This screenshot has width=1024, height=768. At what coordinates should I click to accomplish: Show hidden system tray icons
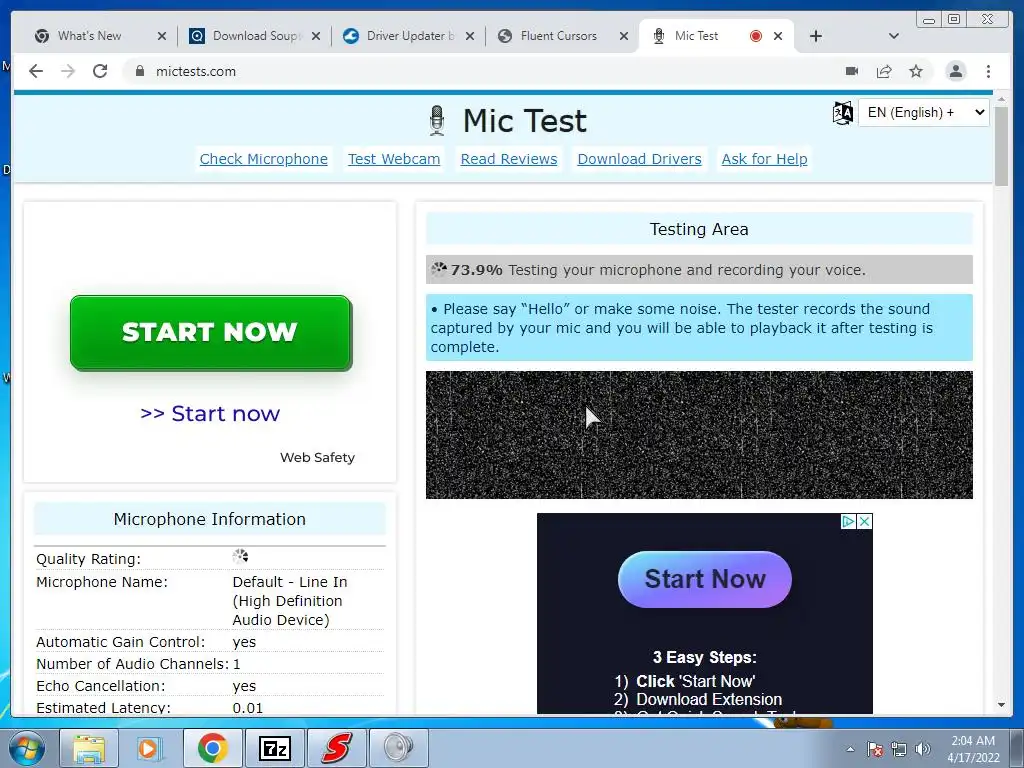(850, 749)
